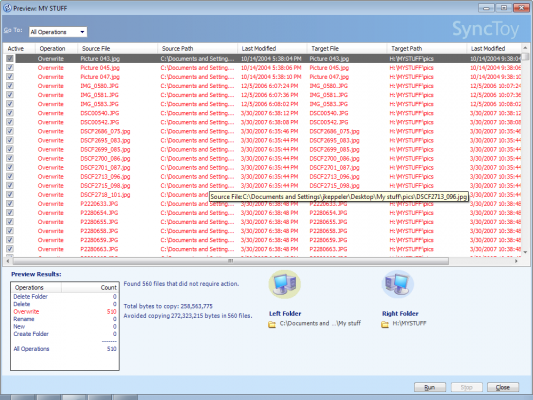Image resolution: width=533 pixels, height=400 pixels.
Task: Disable the Active checkbox for IMG_0581.JPG
Action: pyautogui.click(x=10, y=95)
